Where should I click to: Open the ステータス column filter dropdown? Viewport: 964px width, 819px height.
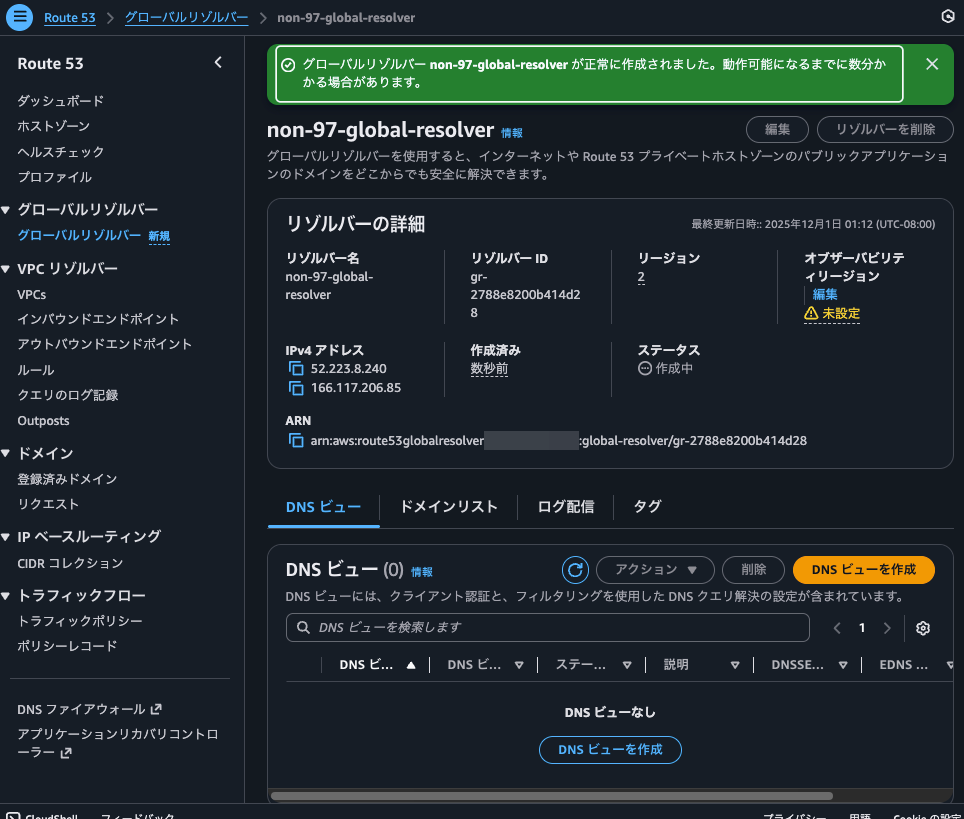pos(626,664)
